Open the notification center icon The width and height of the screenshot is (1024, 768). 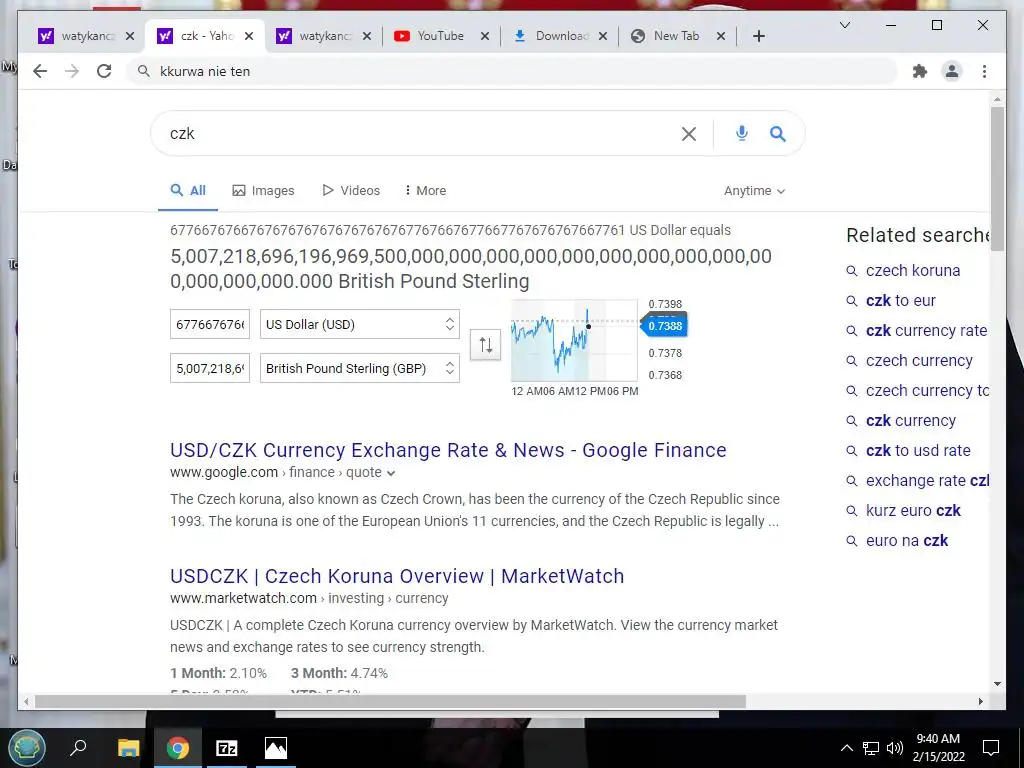[991, 748]
